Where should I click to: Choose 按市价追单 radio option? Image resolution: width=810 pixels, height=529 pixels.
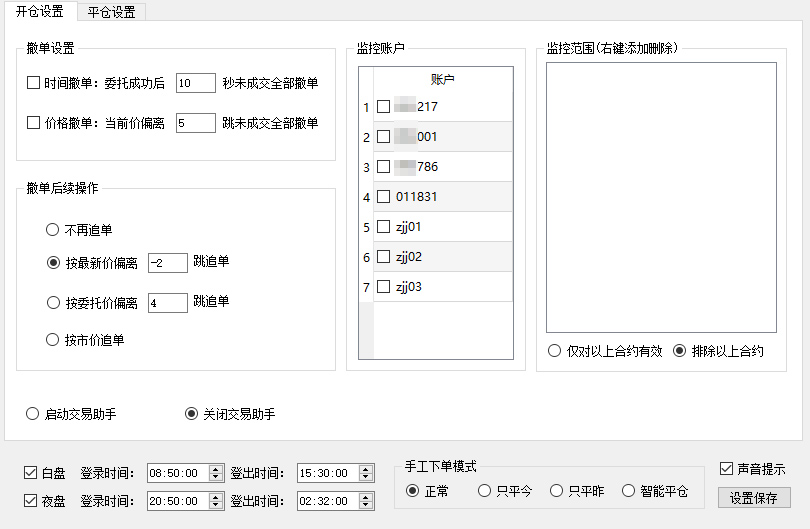[x=53, y=340]
